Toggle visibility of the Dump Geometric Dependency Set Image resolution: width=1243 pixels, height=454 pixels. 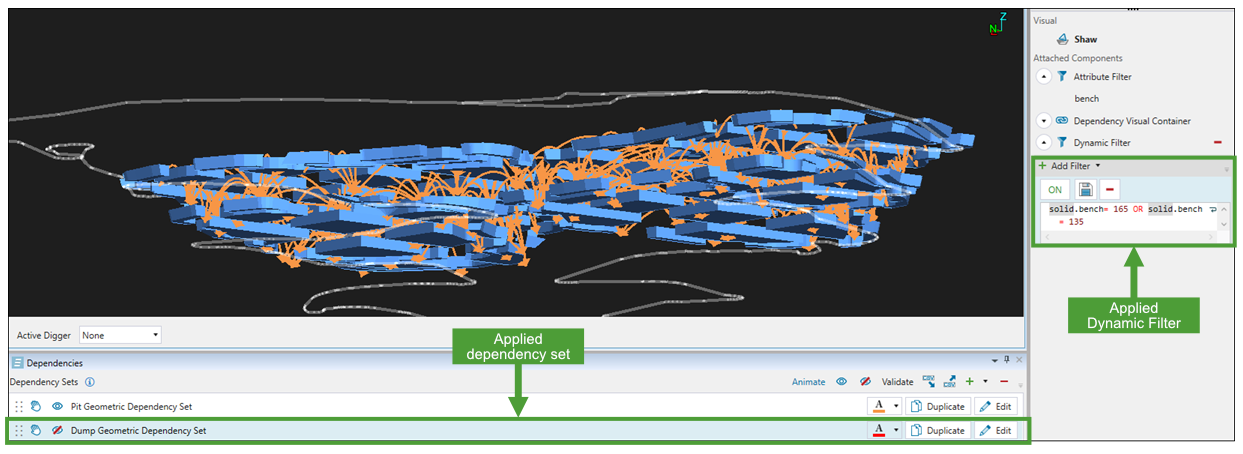[x=58, y=430]
